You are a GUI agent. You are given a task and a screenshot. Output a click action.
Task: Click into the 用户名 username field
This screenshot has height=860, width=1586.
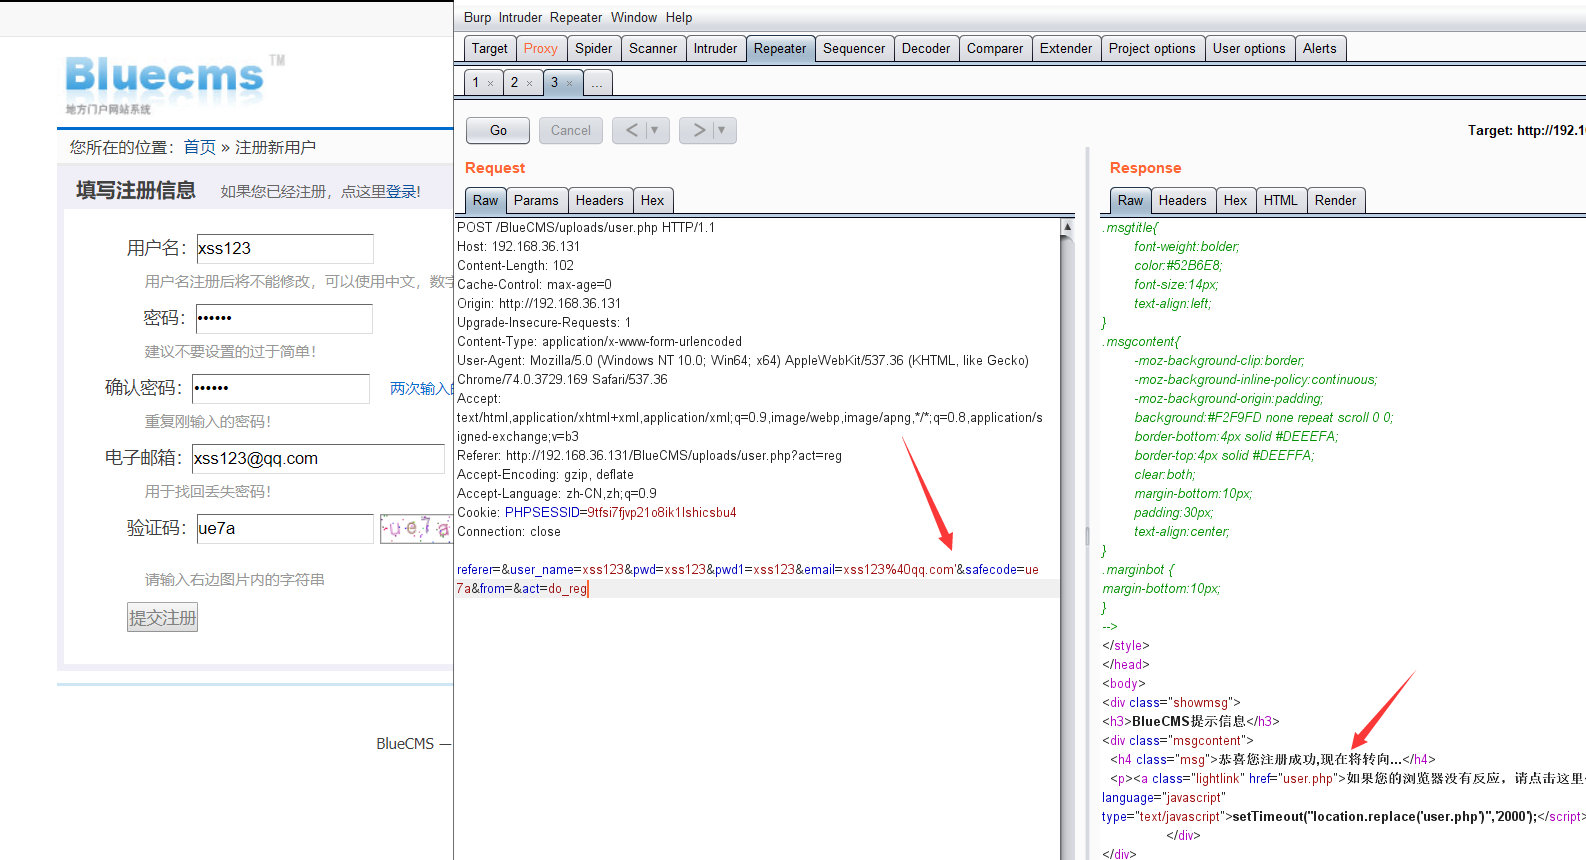coord(284,248)
